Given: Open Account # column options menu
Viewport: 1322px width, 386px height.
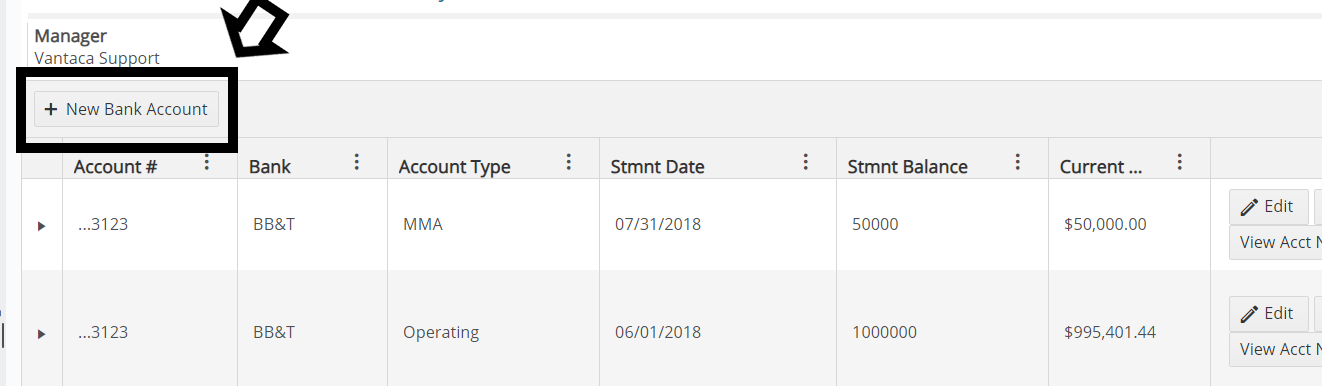Looking at the screenshot, I should coord(207,162).
